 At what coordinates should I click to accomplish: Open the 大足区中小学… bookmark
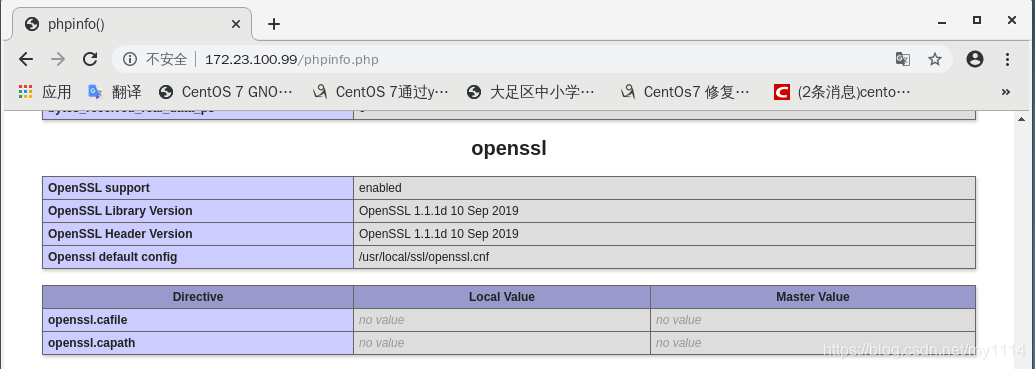coord(531,92)
